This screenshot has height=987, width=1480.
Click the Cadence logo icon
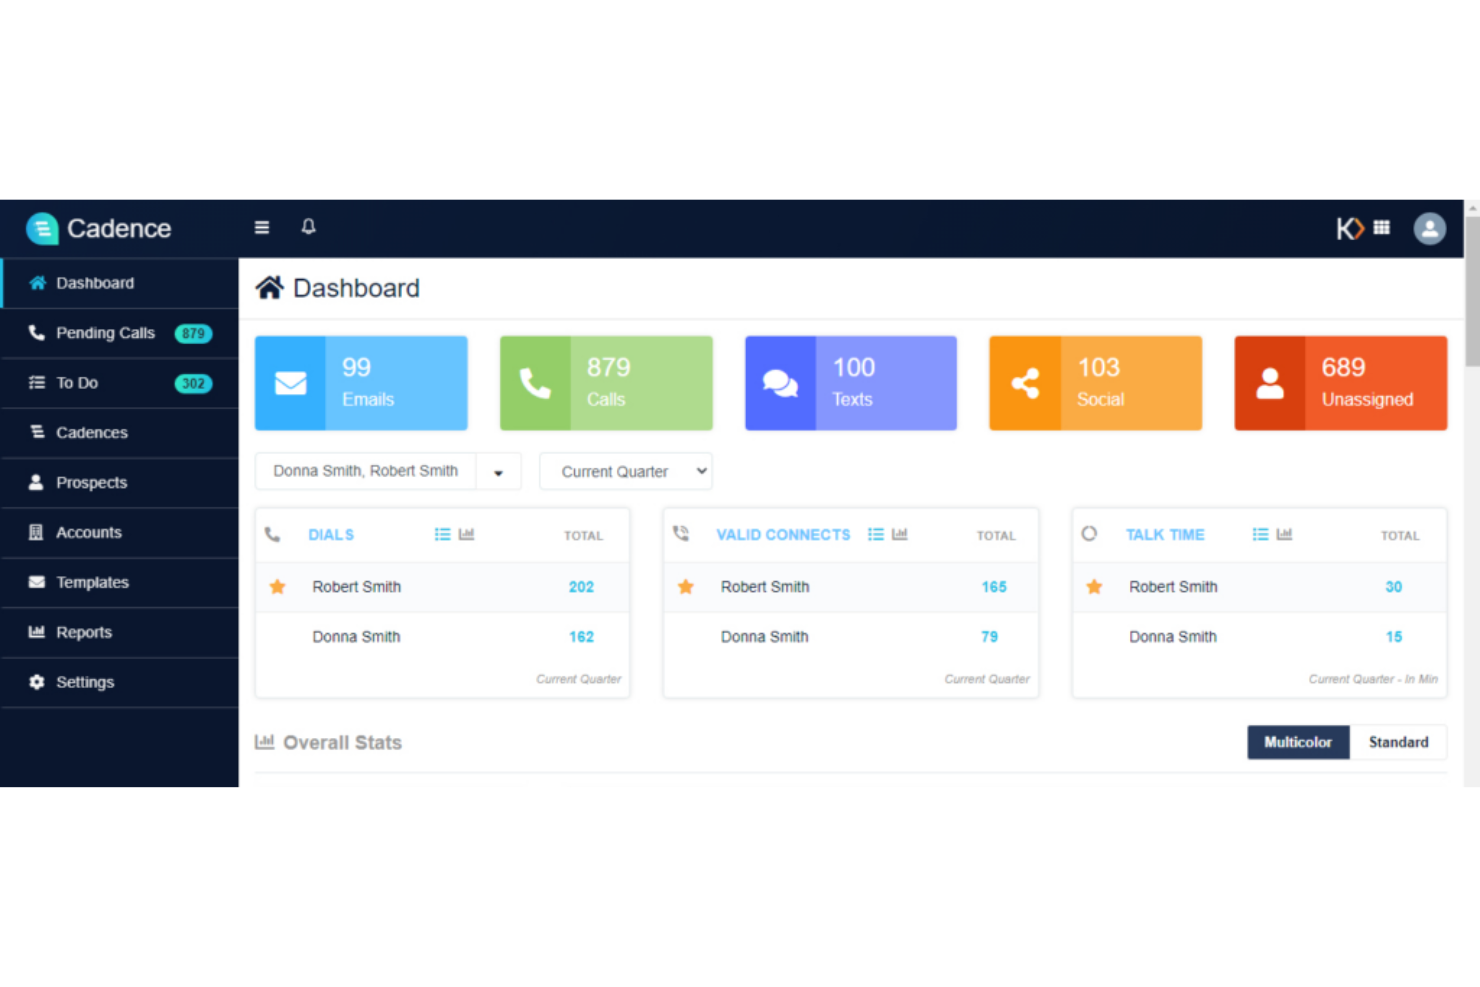[x=42, y=228]
